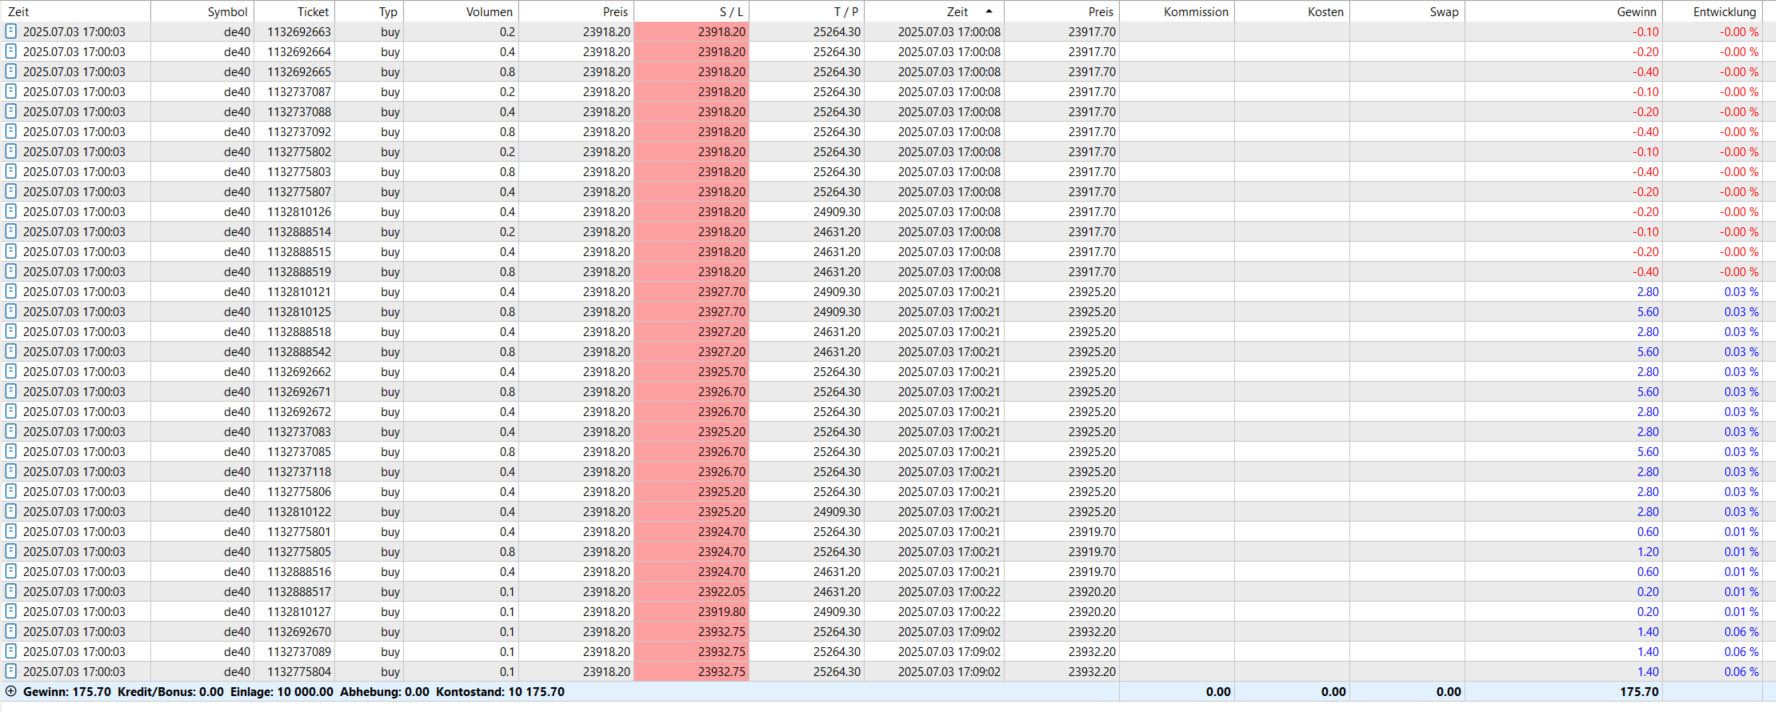Screen dimensions: 1776x712
Task: Select ticket number 1132692664 cell
Action: coord(299,52)
